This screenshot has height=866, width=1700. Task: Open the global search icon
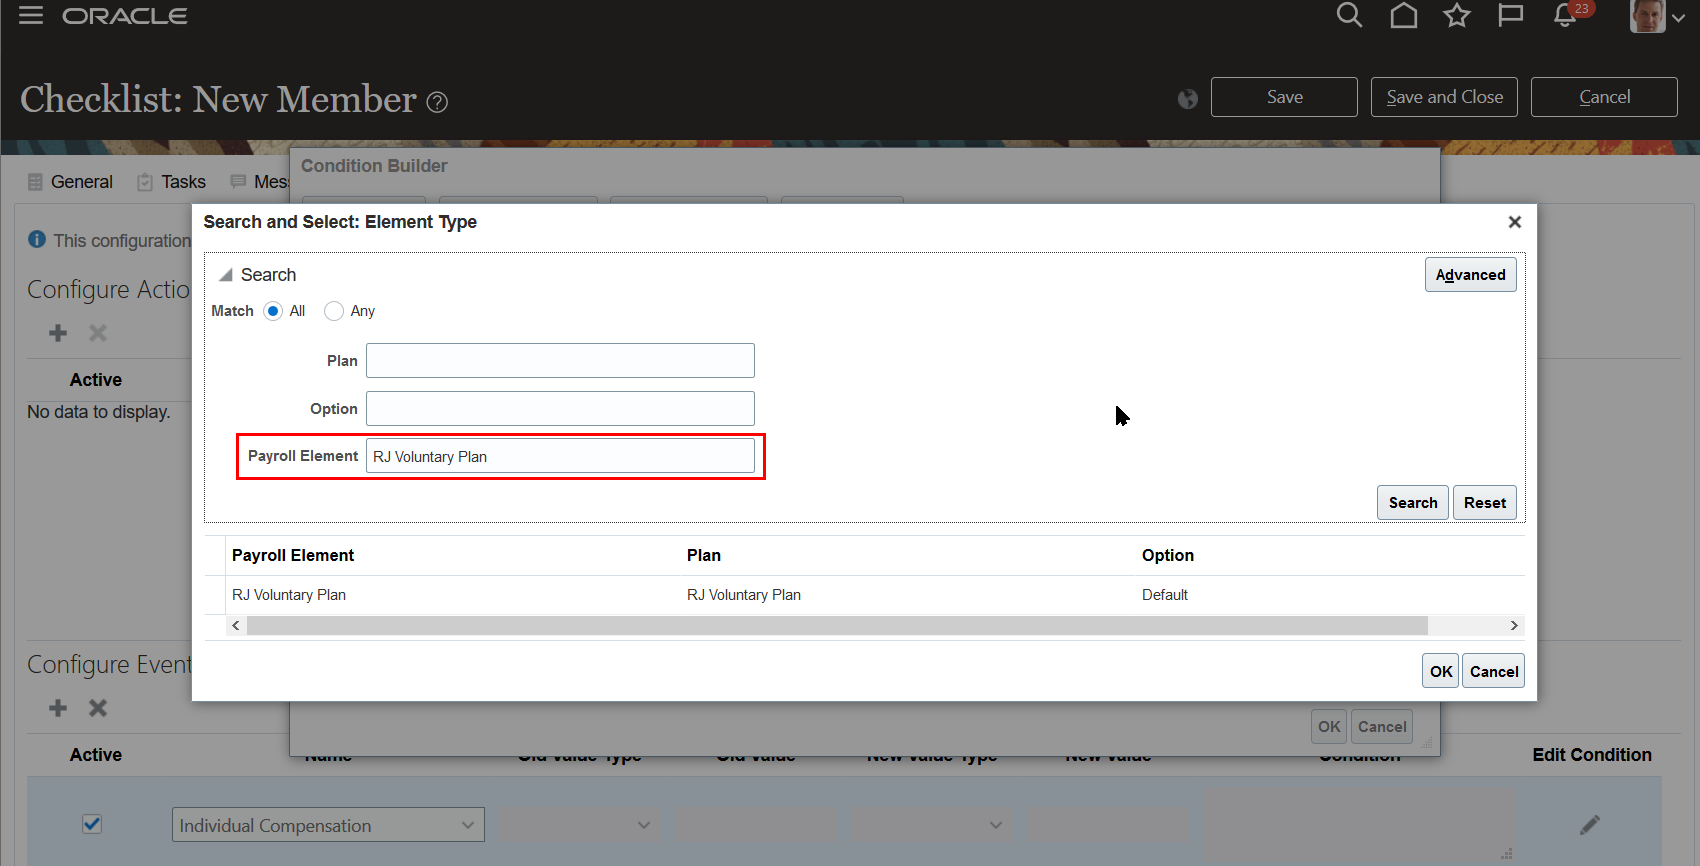click(x=1350, y=15)
